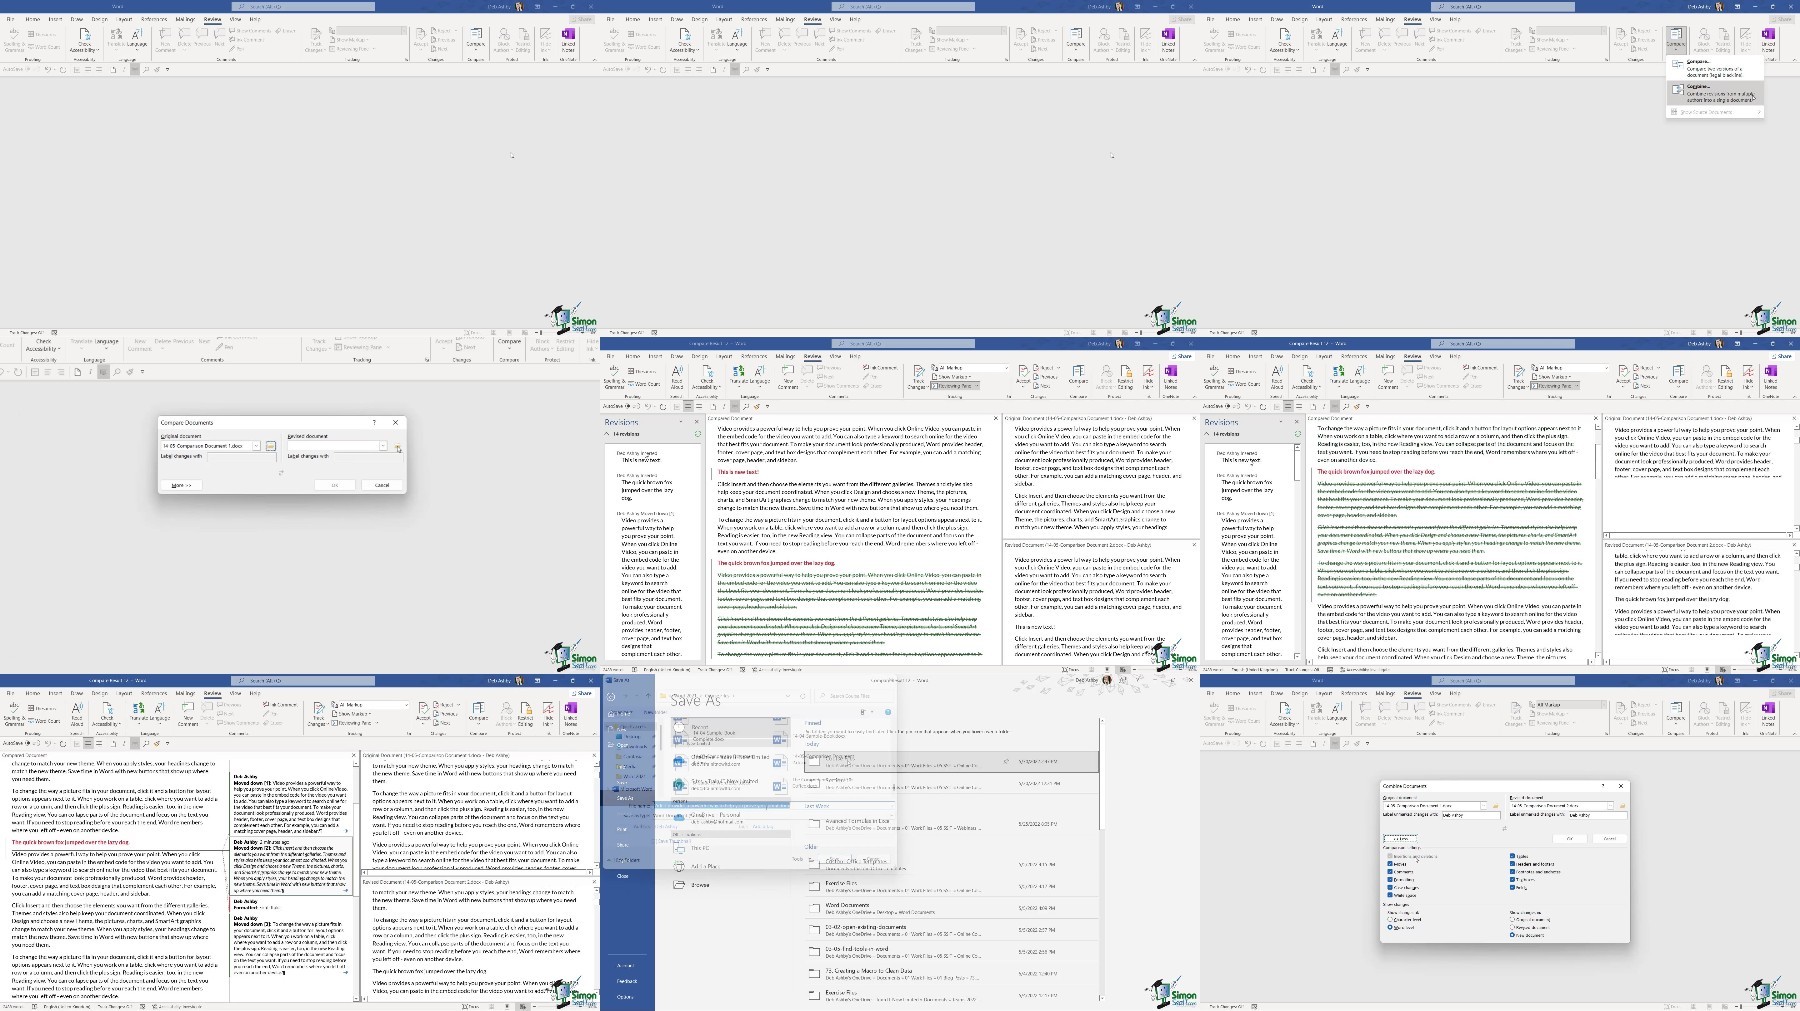The image size is (1800, 1011).
Task: Click Word Count in window with open Compare menu
Action: coord(1244,47)
